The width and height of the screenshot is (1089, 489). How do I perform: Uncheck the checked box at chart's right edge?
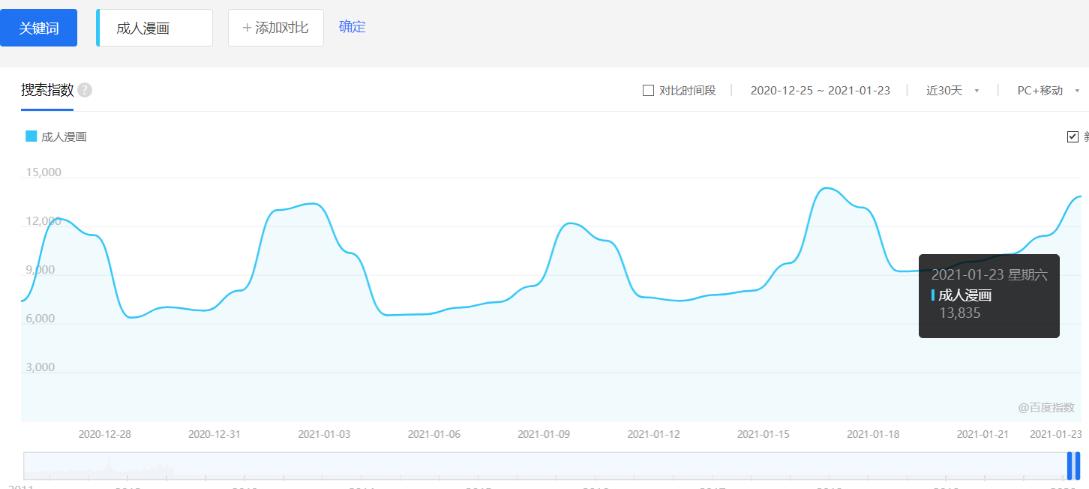pyautogui.click(x=1073, y=136)
